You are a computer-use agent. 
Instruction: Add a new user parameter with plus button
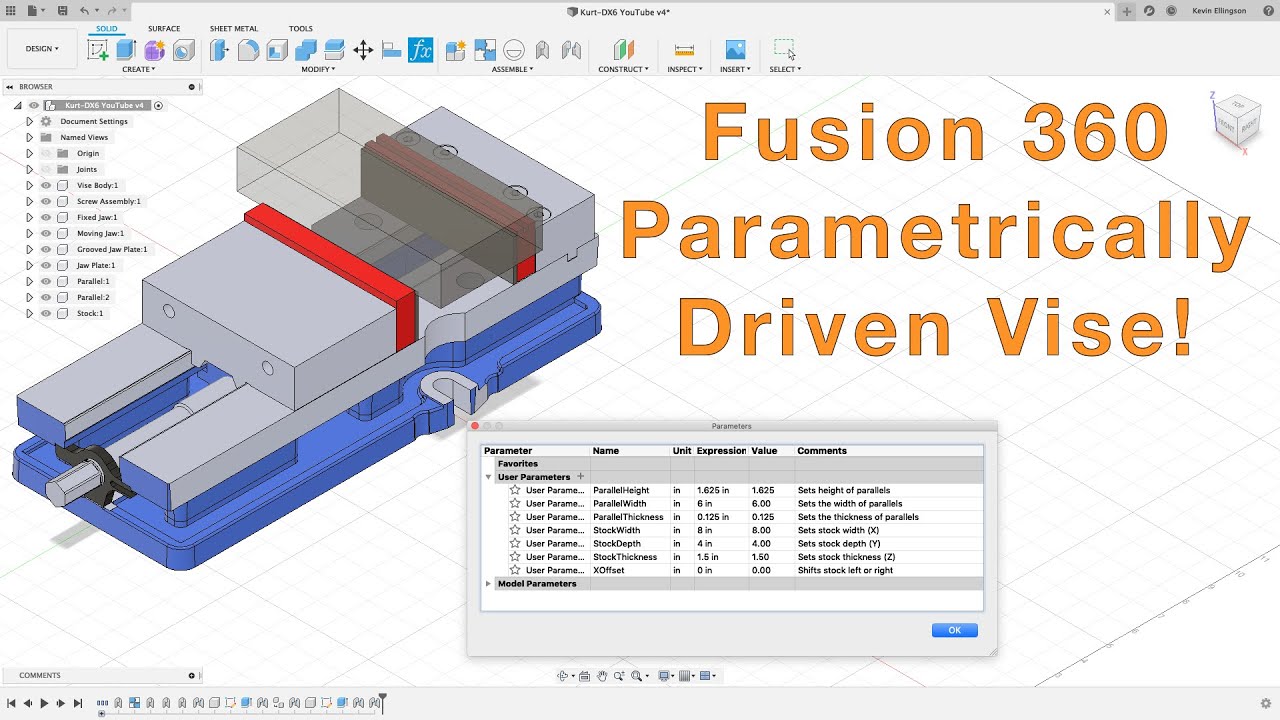pyautogui.click(x=580, y=477)
